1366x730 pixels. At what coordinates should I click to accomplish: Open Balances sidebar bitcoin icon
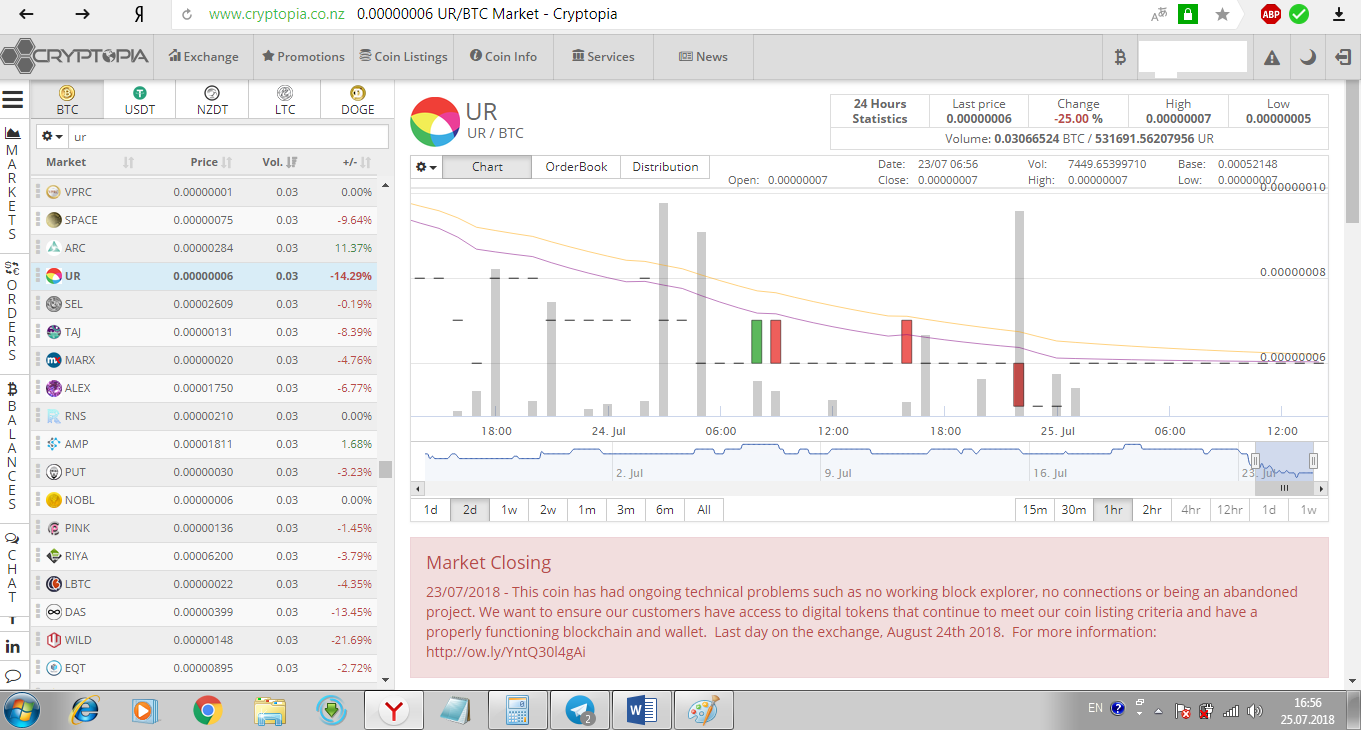coord(12,388)
